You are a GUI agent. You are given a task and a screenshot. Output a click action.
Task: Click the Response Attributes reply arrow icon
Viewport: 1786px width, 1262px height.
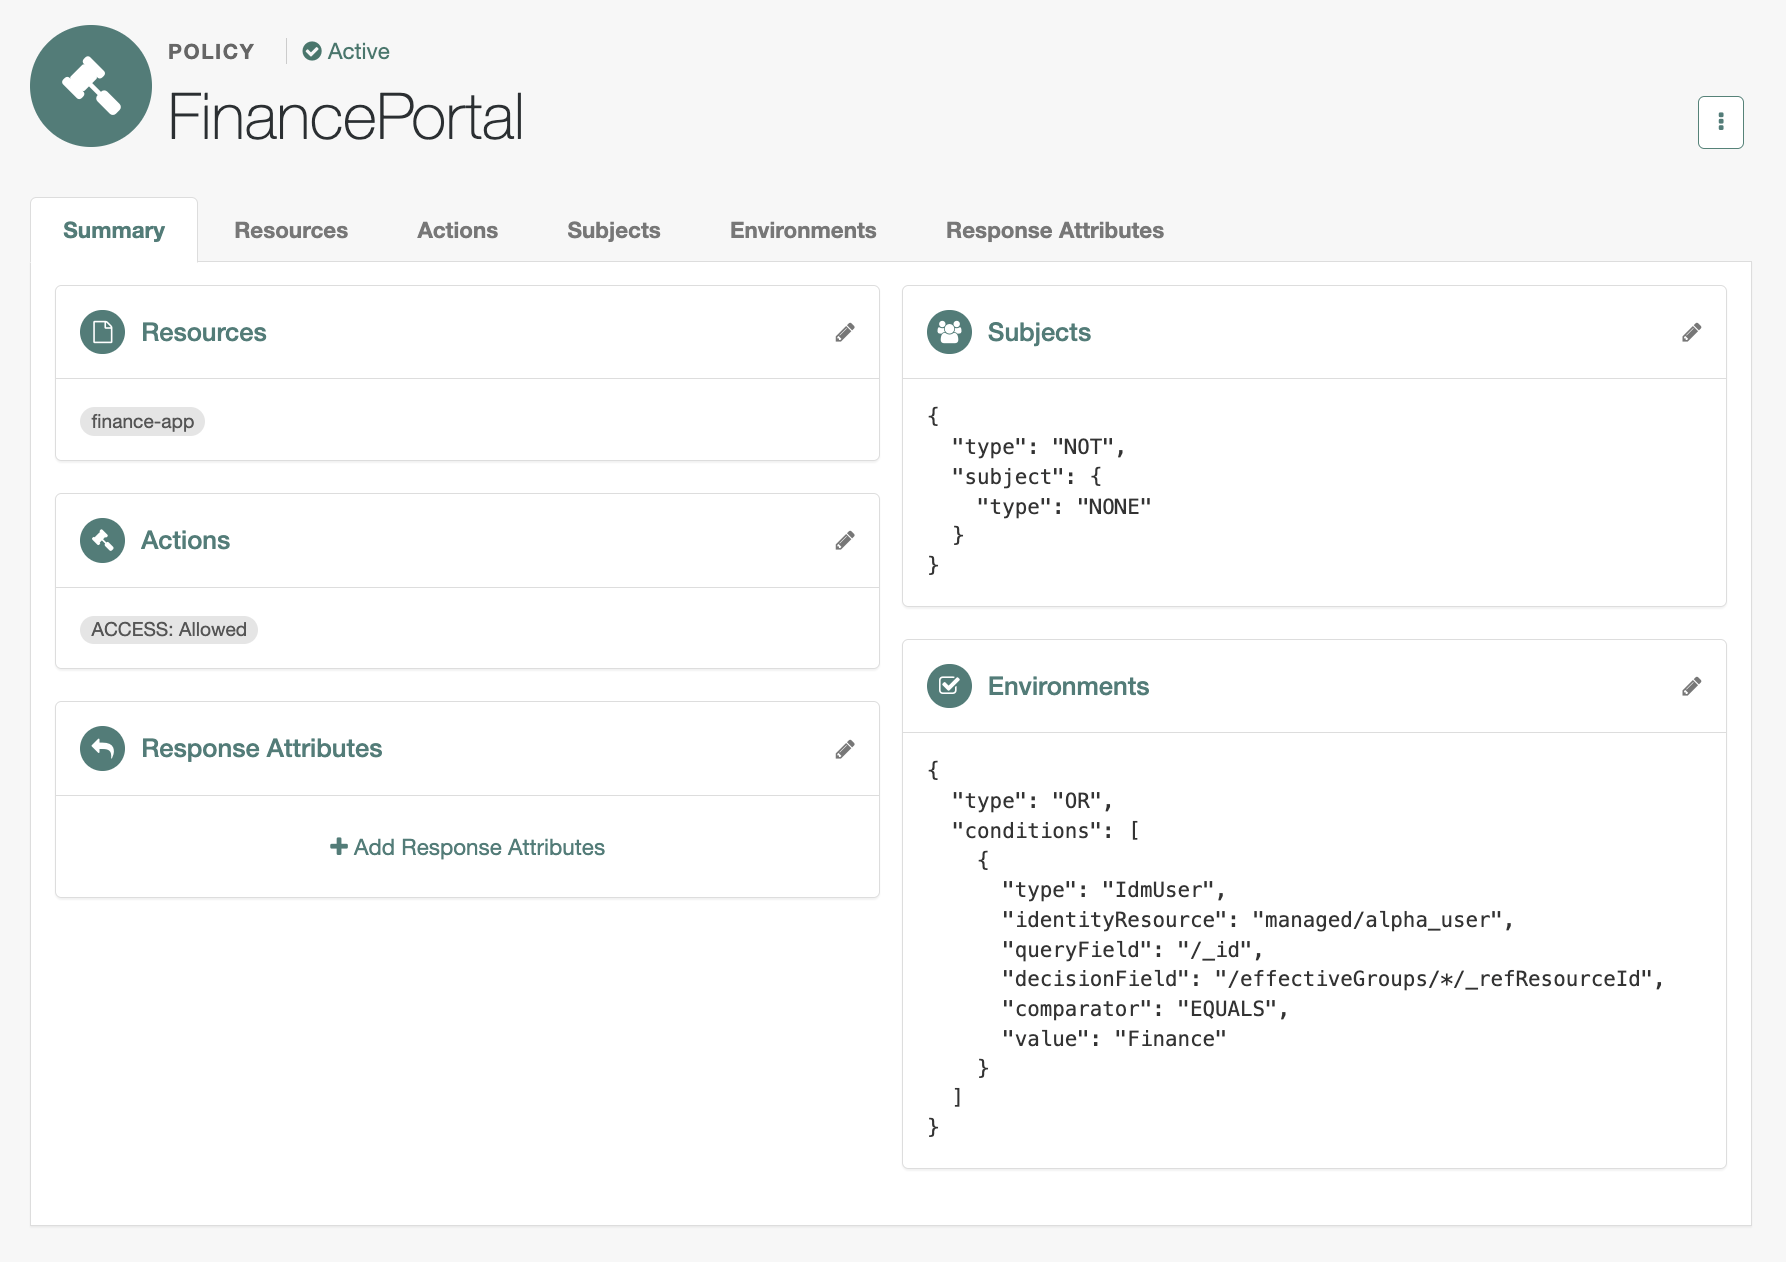tap(102, 748)
